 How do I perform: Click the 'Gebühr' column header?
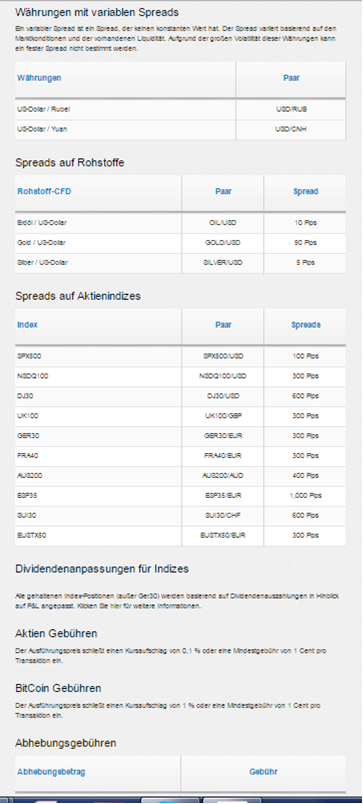[x=264, y=771]
